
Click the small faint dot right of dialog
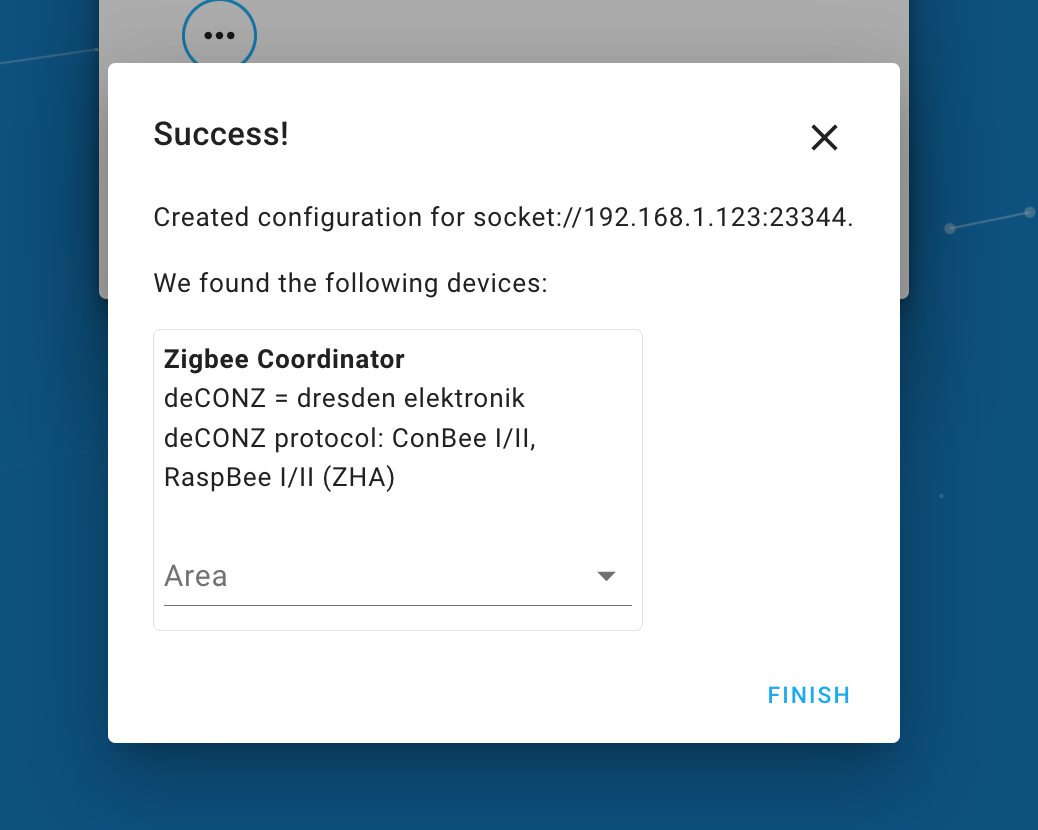pos(941,496)
